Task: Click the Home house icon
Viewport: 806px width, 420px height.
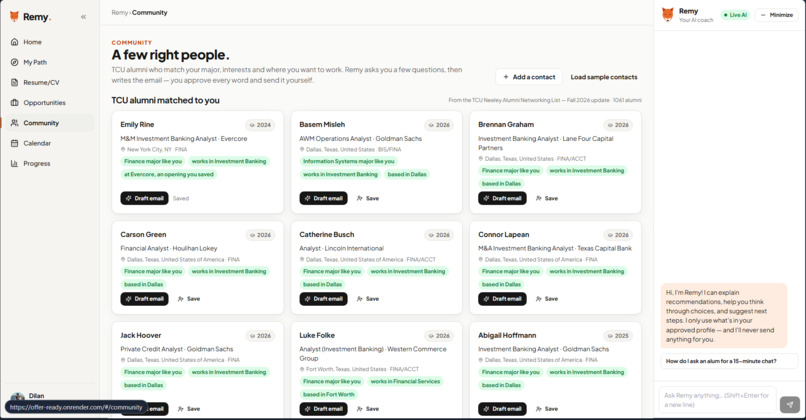Action: point(14,42)
